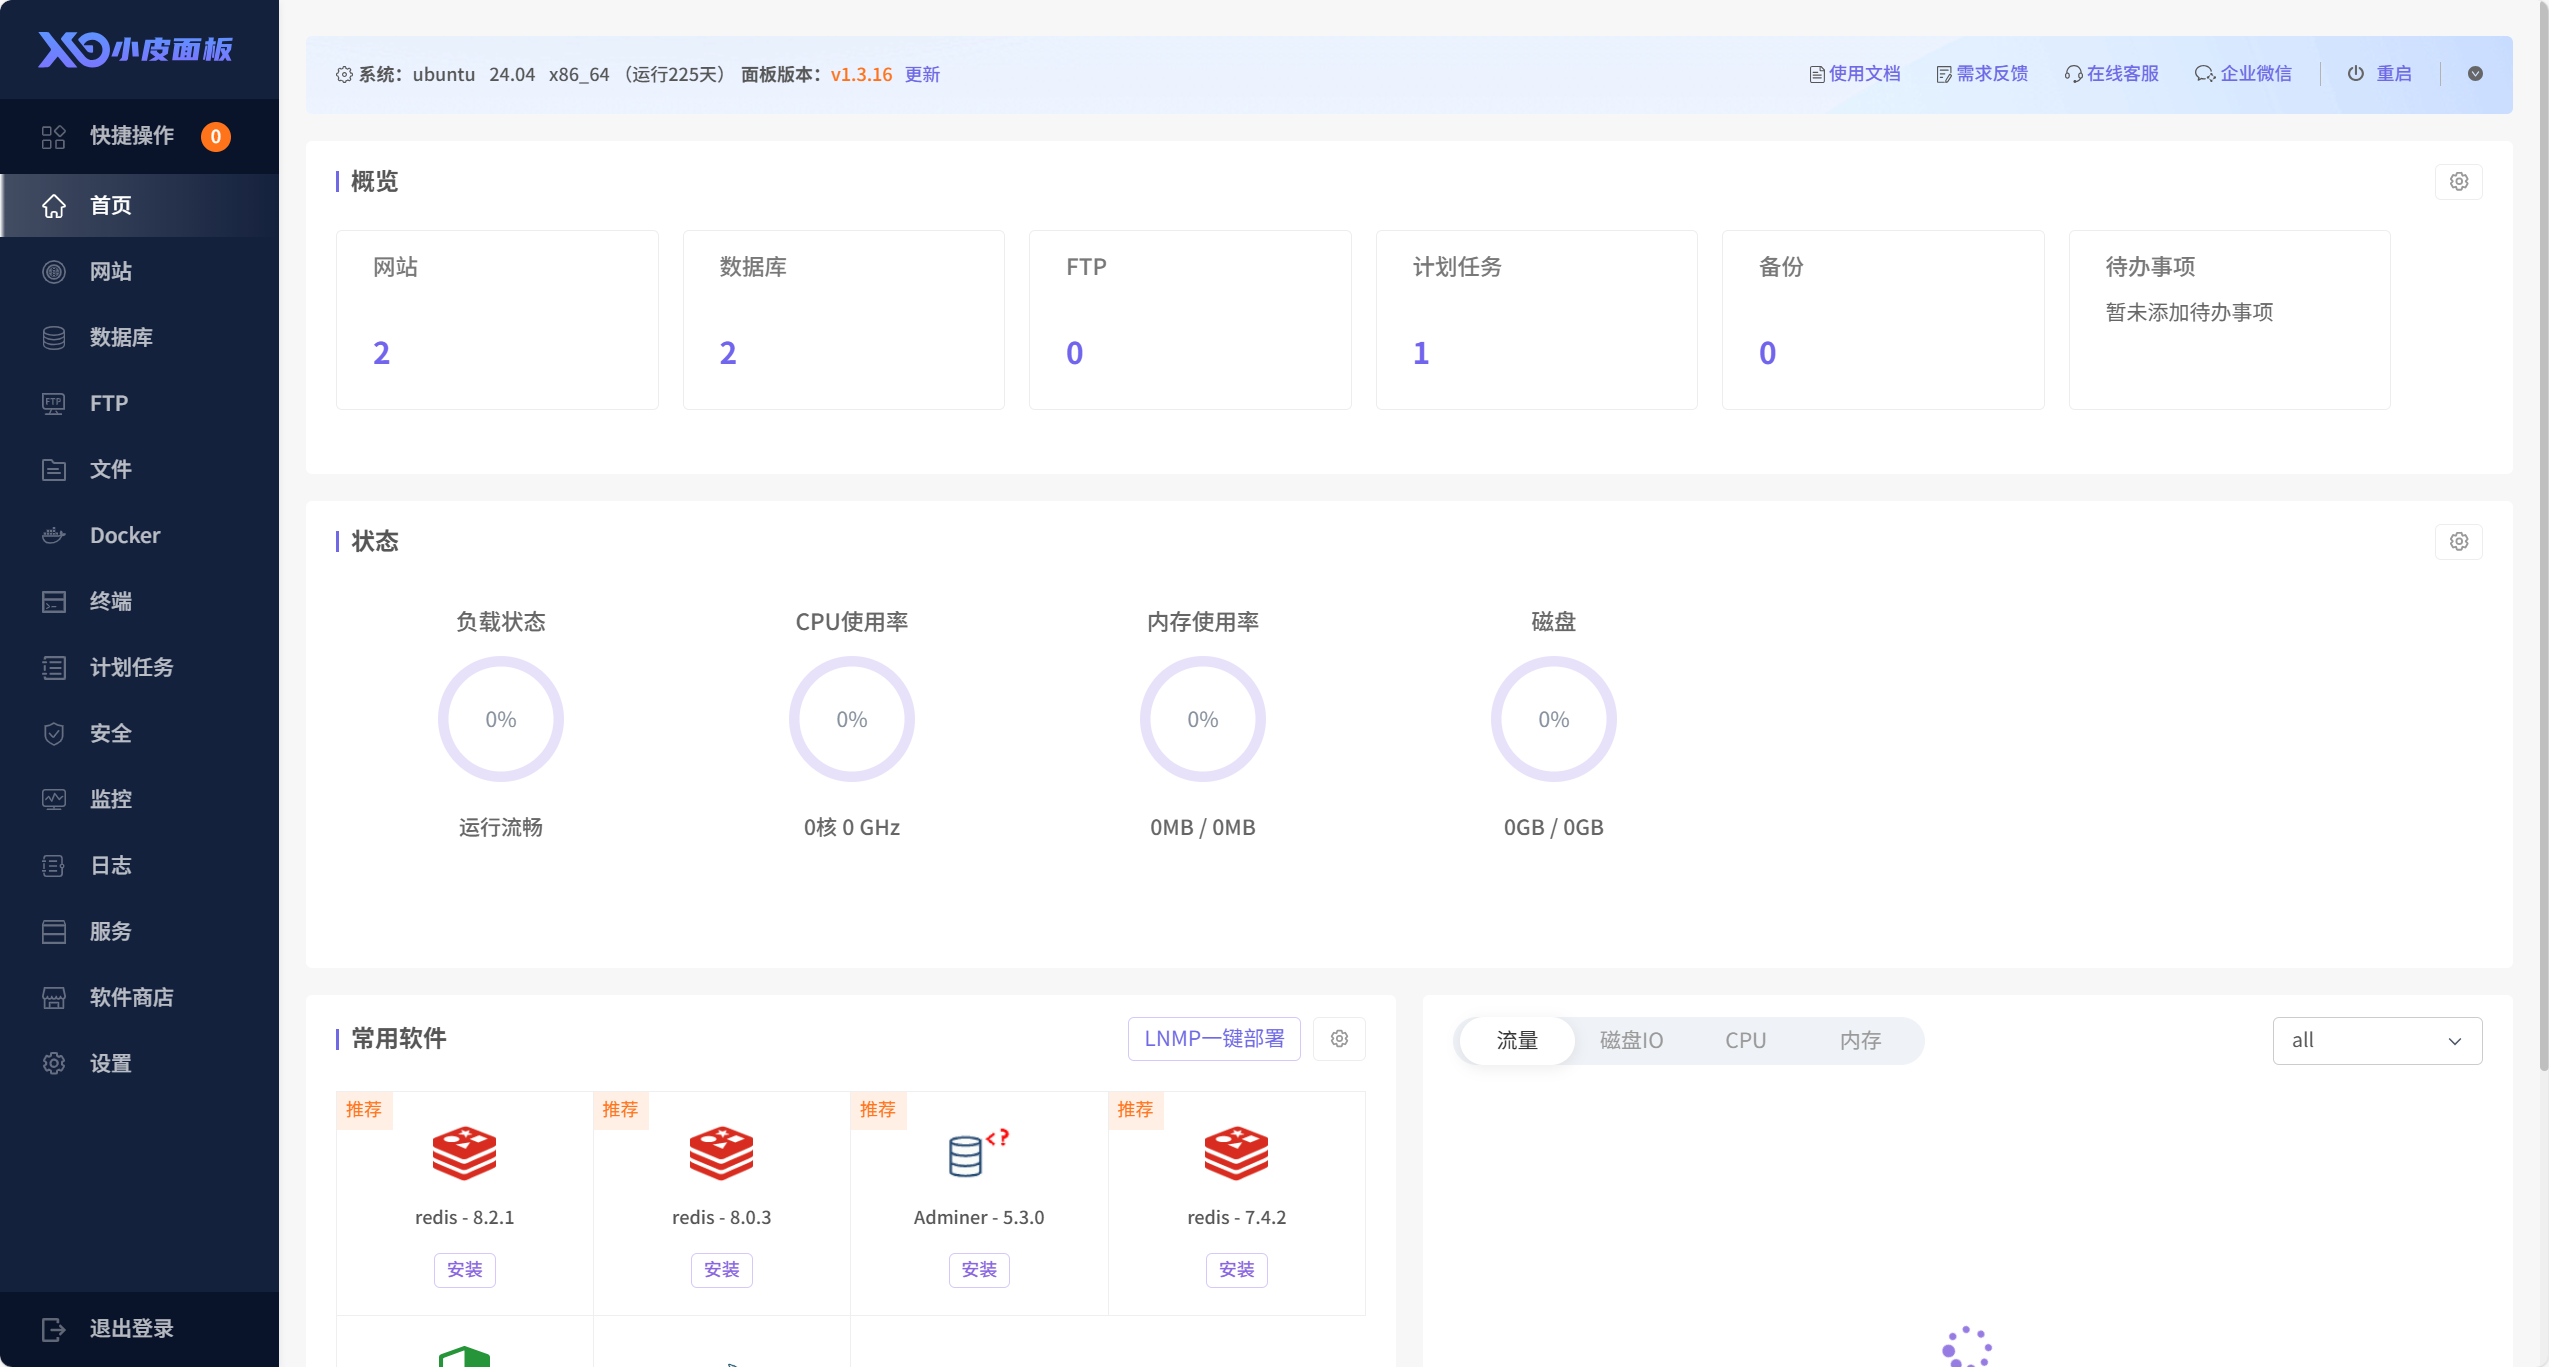The width and height of the screenshot is (2549, 1367).
Task: Install Adminer 5.3.0 via 安装 button
Action: (978, 1269)
